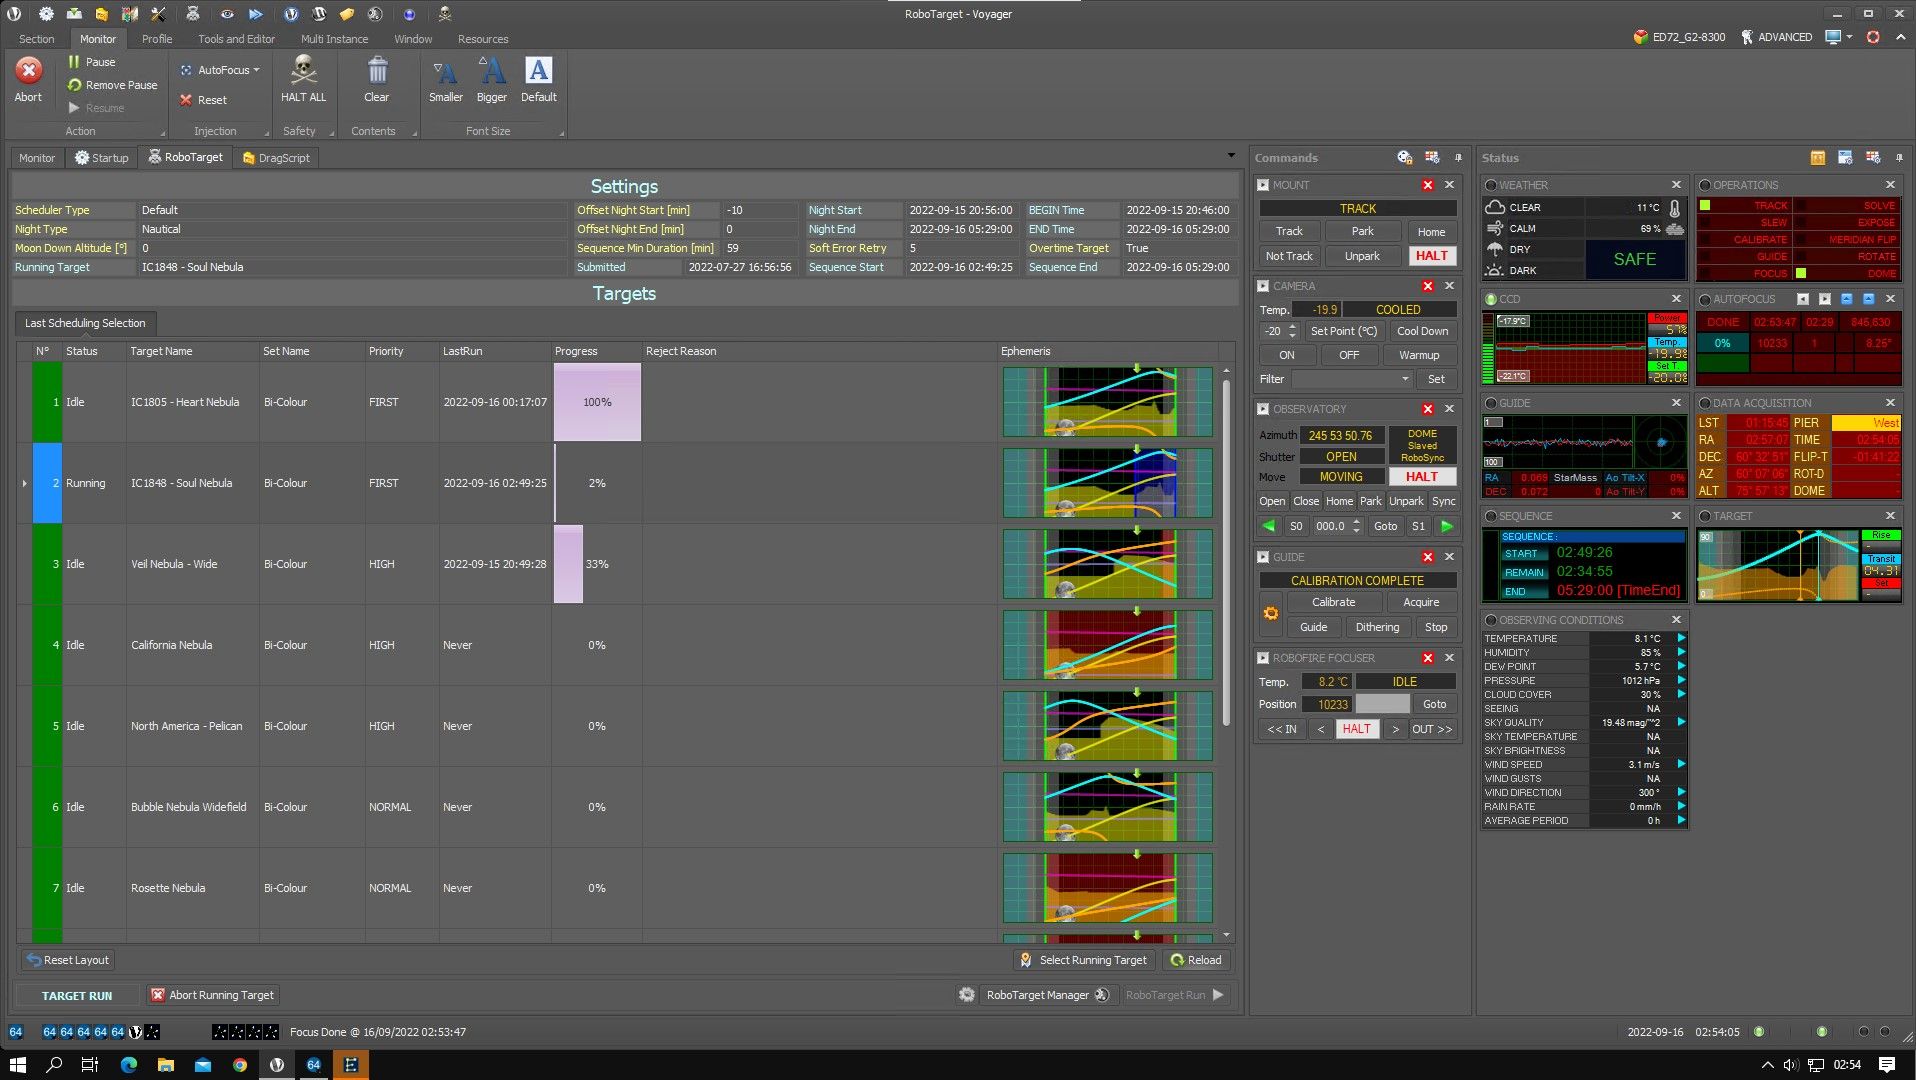Toggle the Observing Conditions panel indicator
The image size is (1916, 1080).
pos(1491,620)
